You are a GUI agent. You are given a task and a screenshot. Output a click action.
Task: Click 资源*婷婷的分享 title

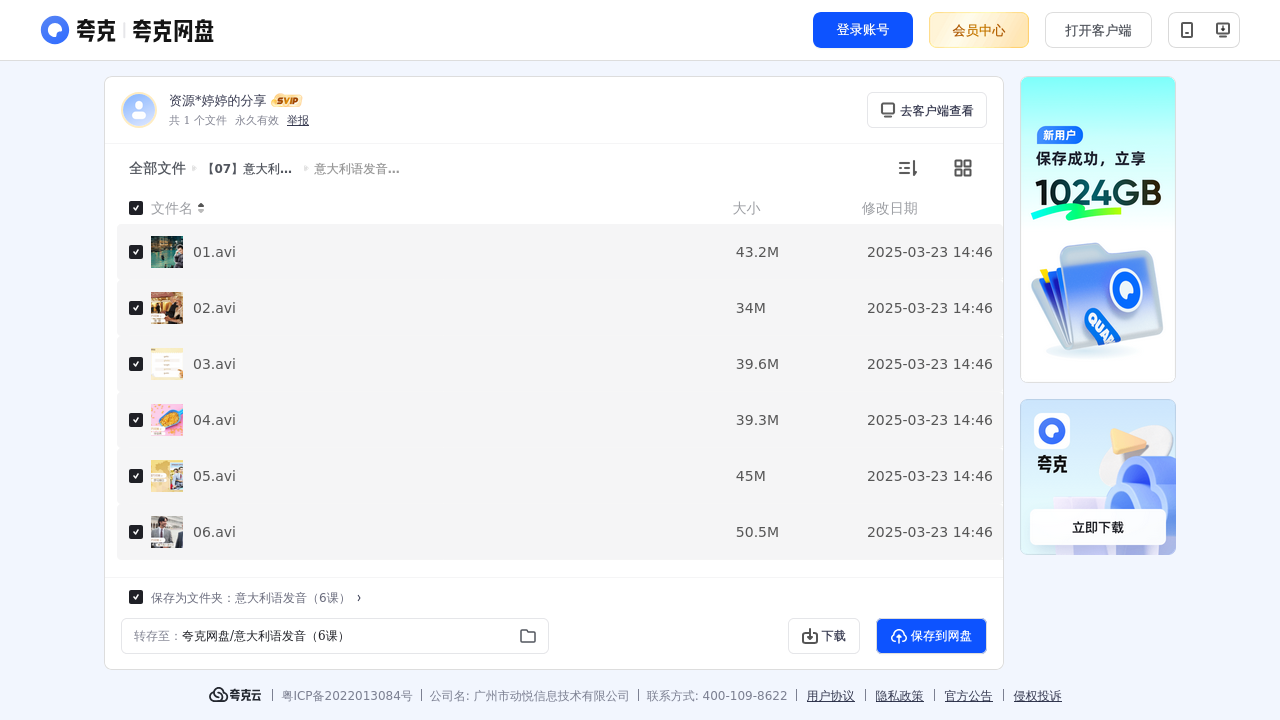click(x=218, y=101)
